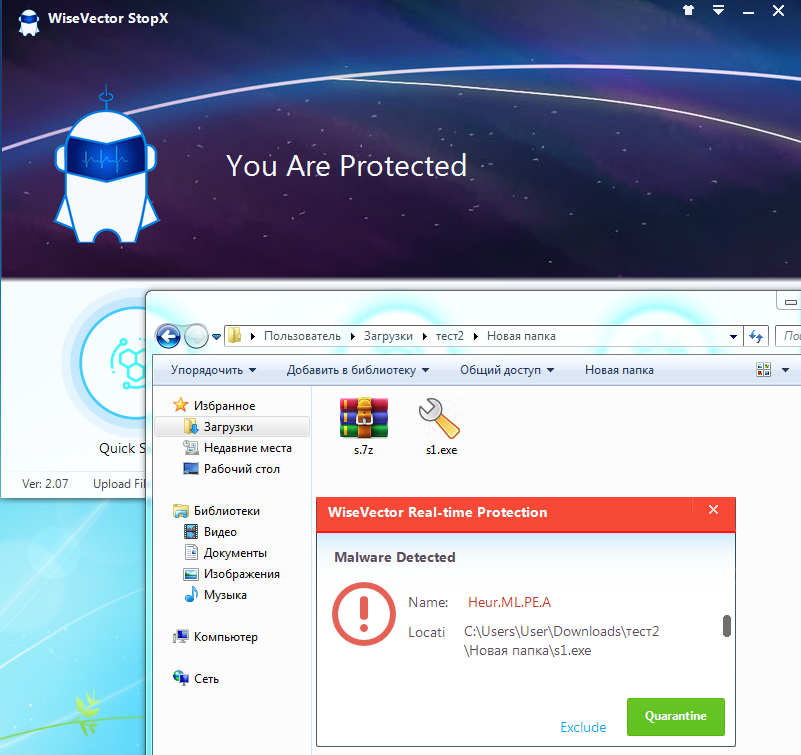This screenshot has width=801, height=755.
Task: Expand arrow after Пользователь breadcrumb
Action: (352, 337)
